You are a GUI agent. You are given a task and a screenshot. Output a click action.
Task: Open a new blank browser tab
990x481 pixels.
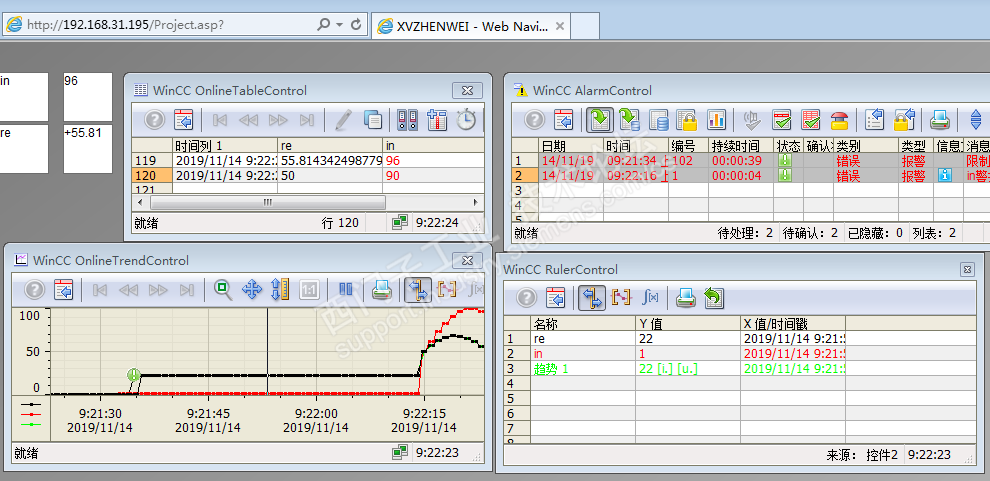tap(585, 26)
